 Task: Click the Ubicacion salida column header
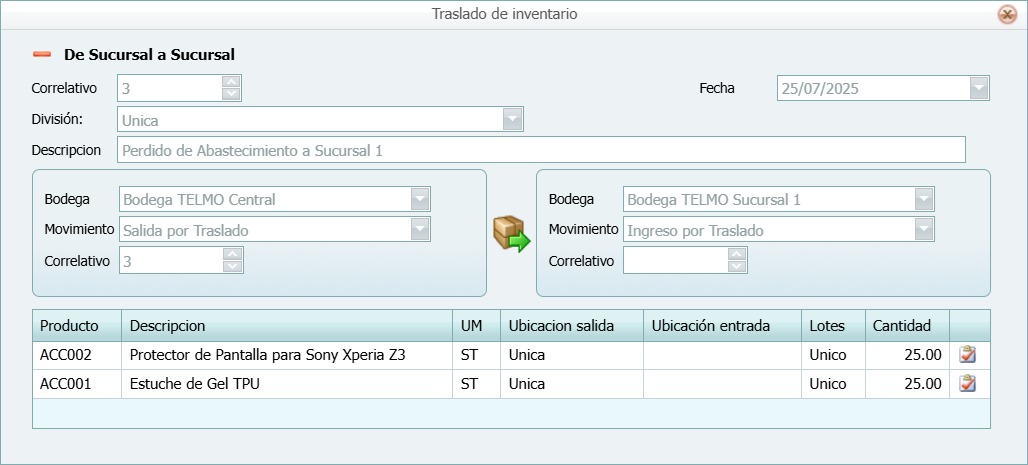(572, 325)
